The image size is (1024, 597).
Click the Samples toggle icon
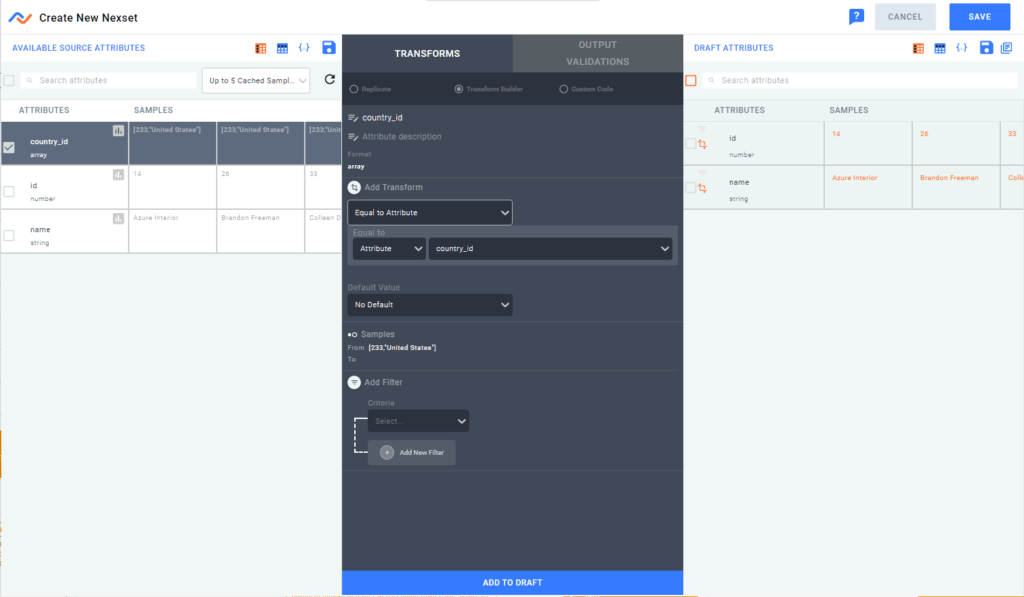[353, 334]
